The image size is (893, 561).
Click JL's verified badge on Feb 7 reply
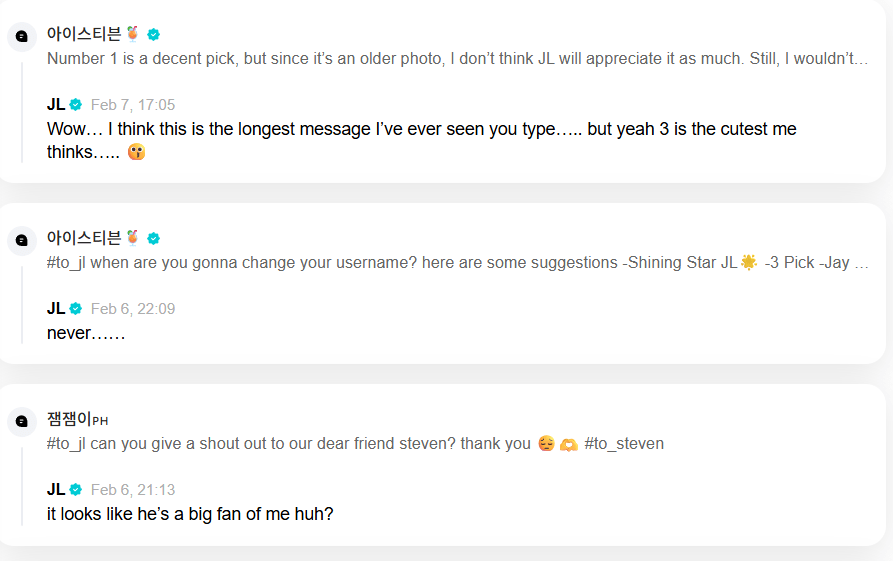click(x=76, y=104)
